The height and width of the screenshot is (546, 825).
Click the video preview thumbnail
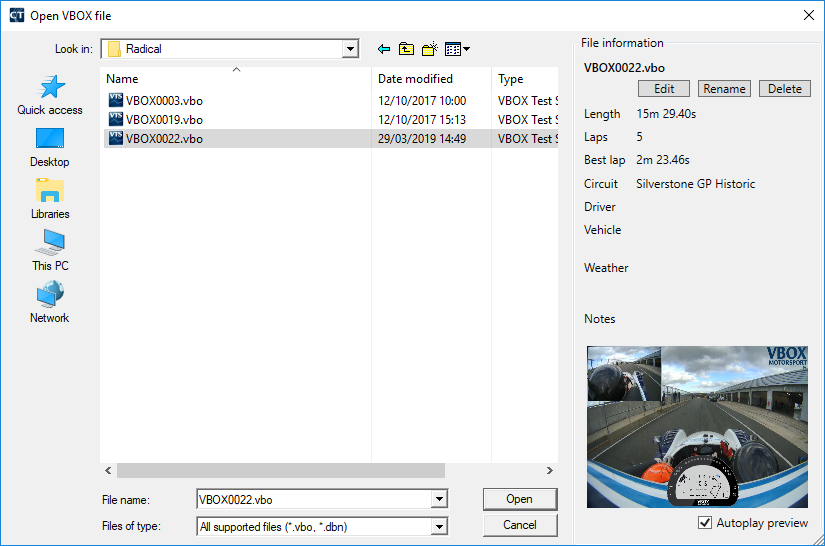coord(697,427)
